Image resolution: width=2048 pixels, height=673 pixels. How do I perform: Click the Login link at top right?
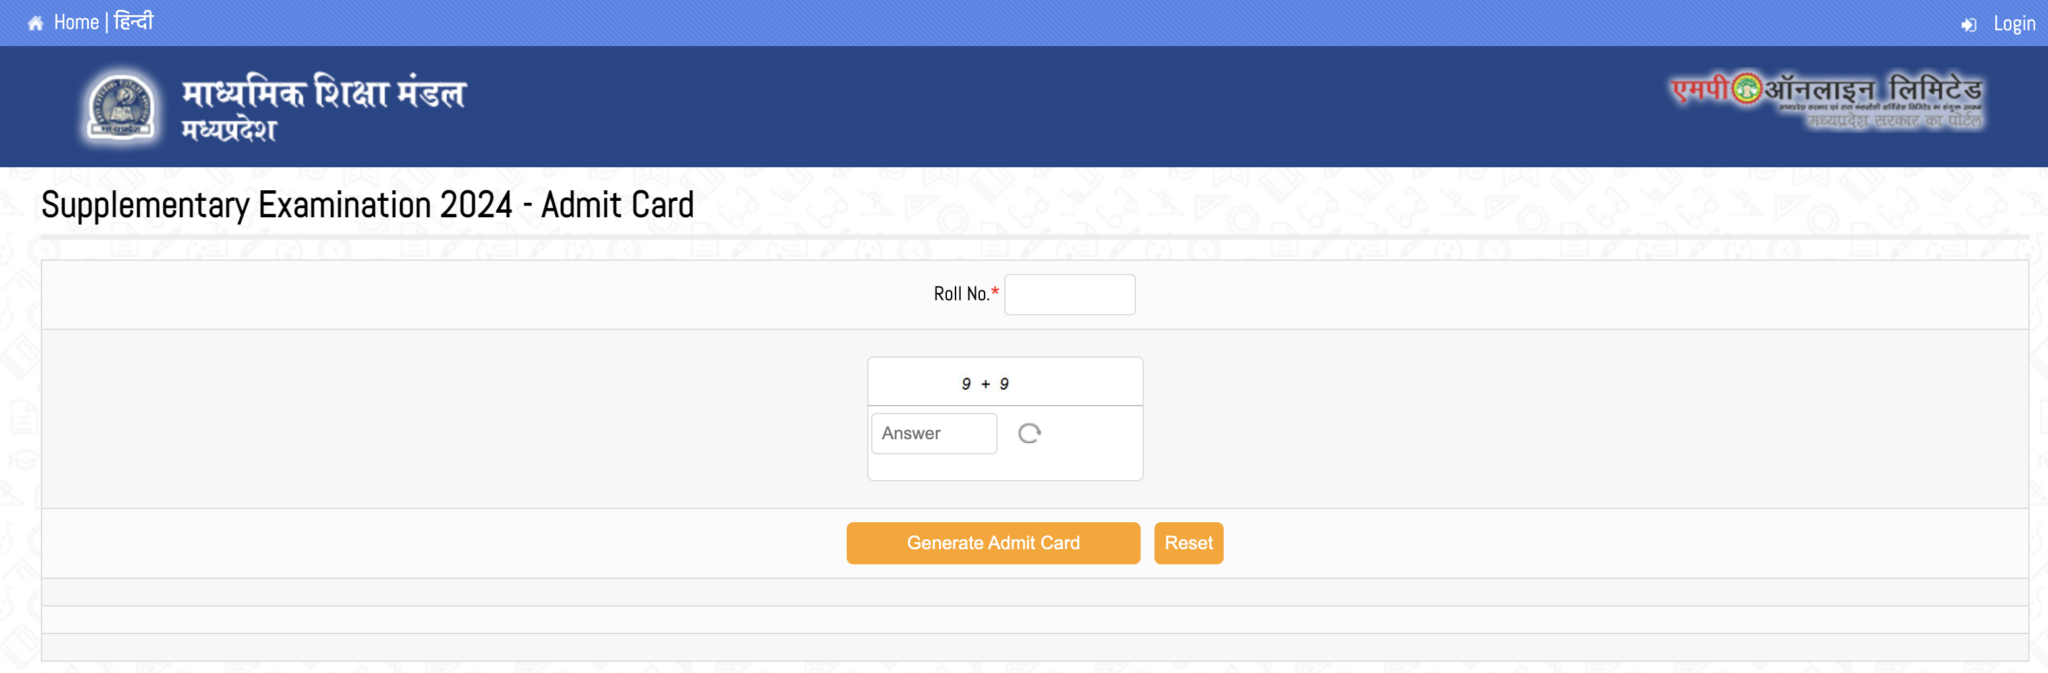(x=2015, y=23)
